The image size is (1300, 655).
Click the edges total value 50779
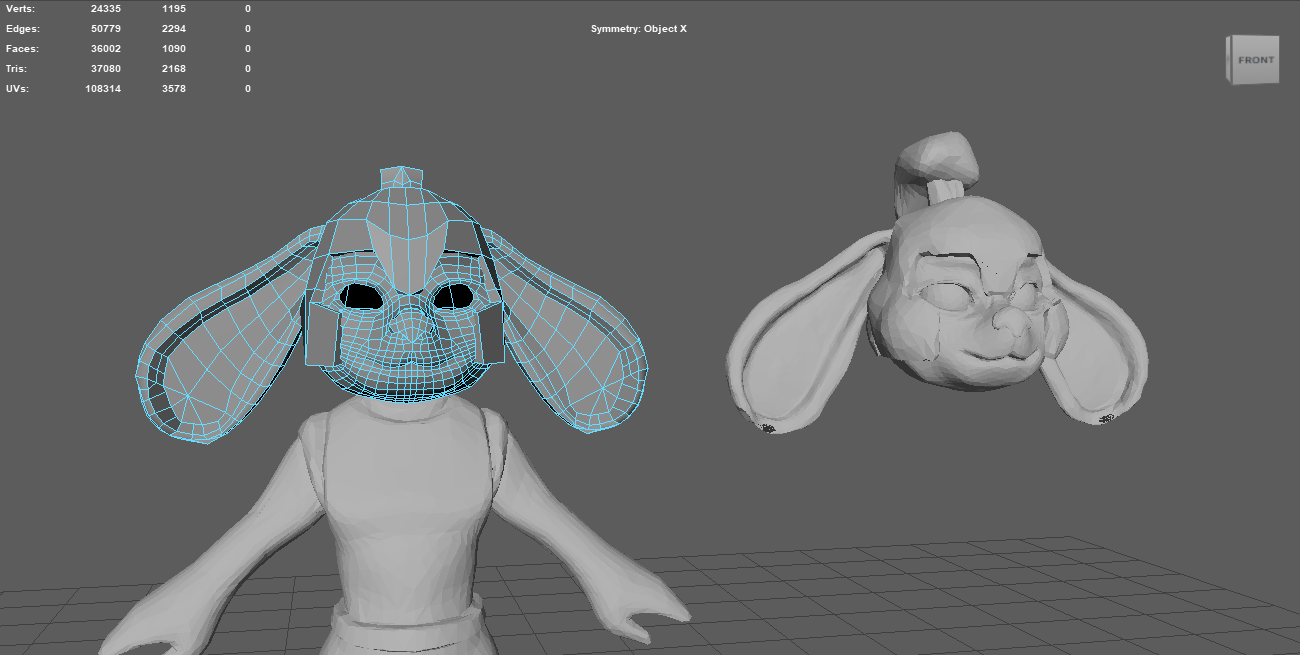[x=105, y=29]
